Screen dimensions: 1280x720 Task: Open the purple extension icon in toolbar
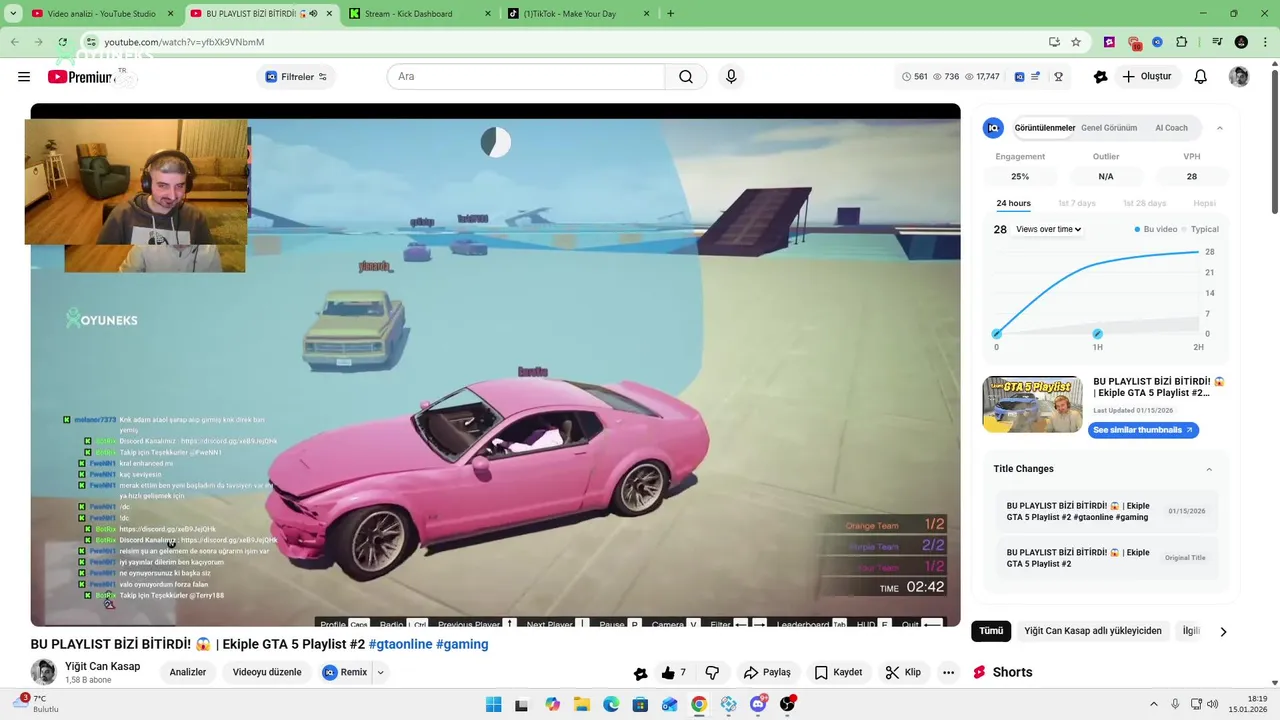tap(1109, 42)
